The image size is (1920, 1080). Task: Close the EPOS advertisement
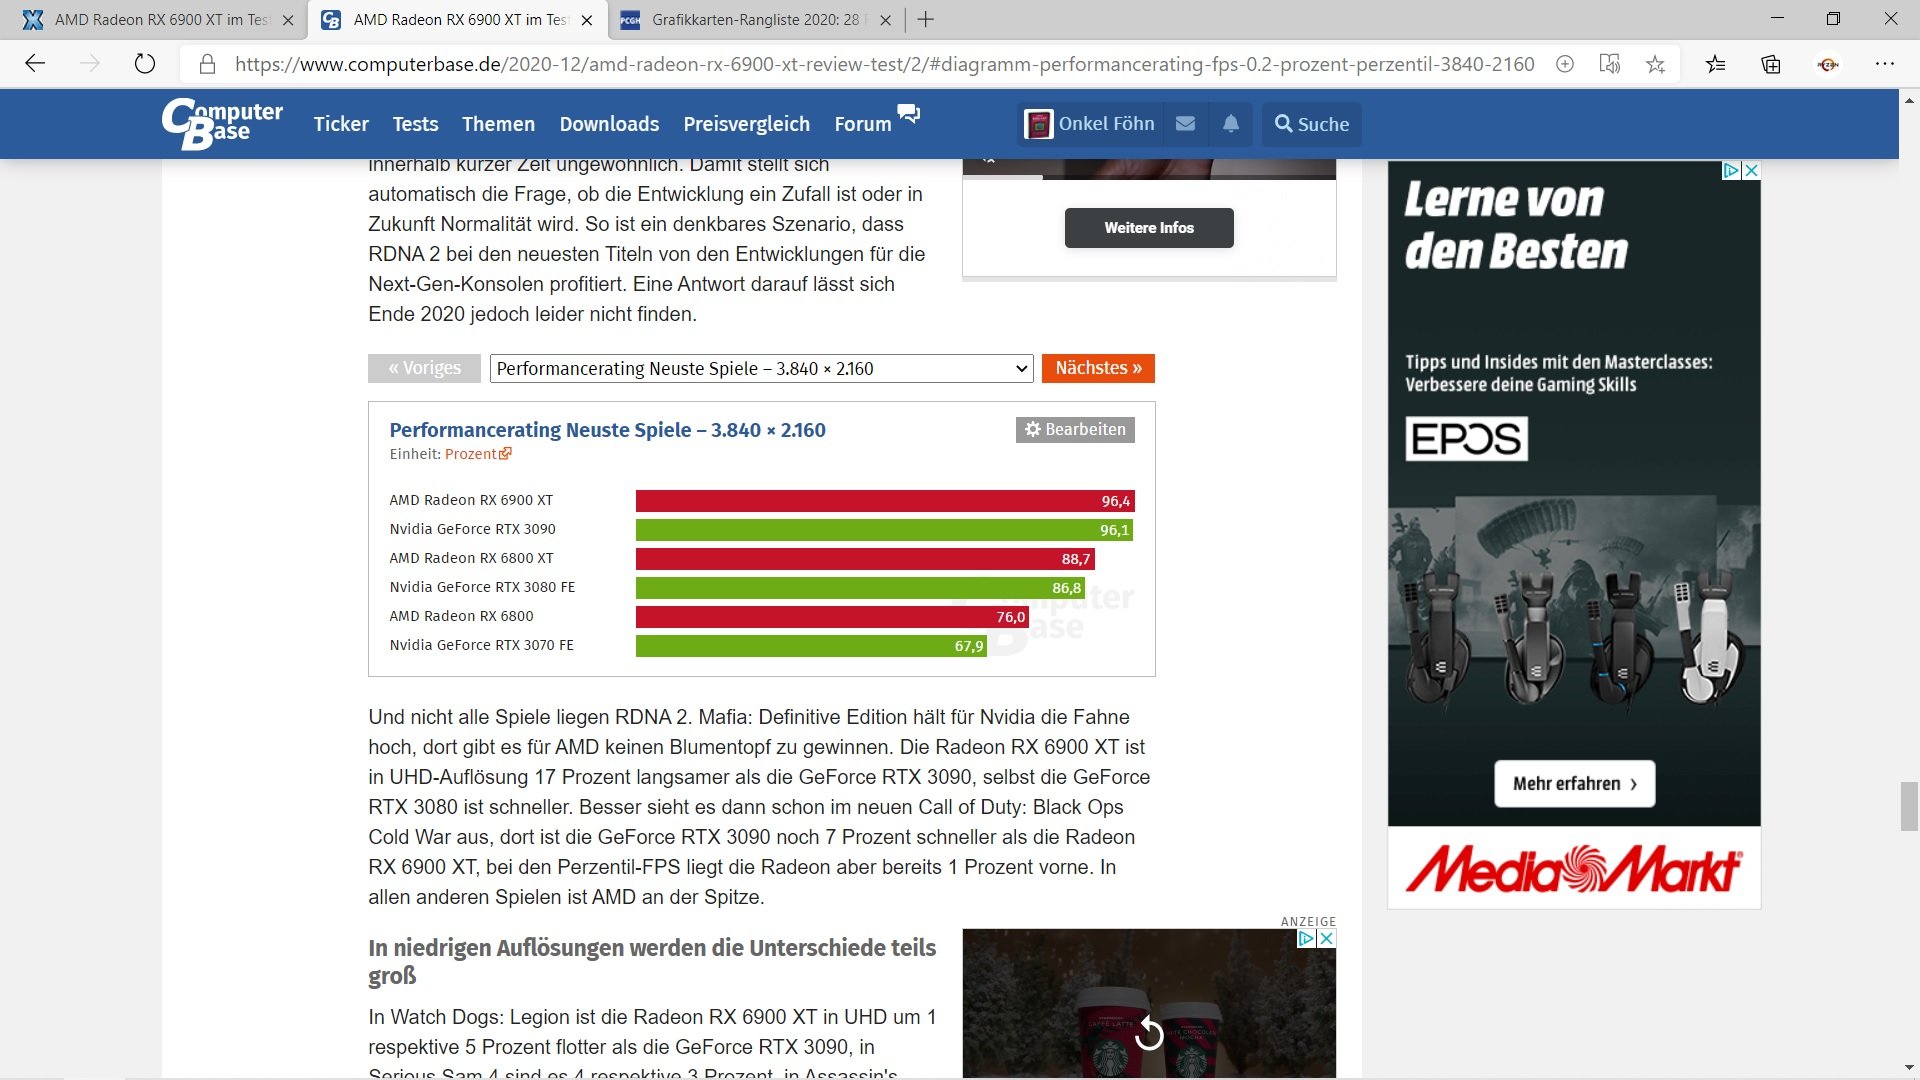(1751, 170)
